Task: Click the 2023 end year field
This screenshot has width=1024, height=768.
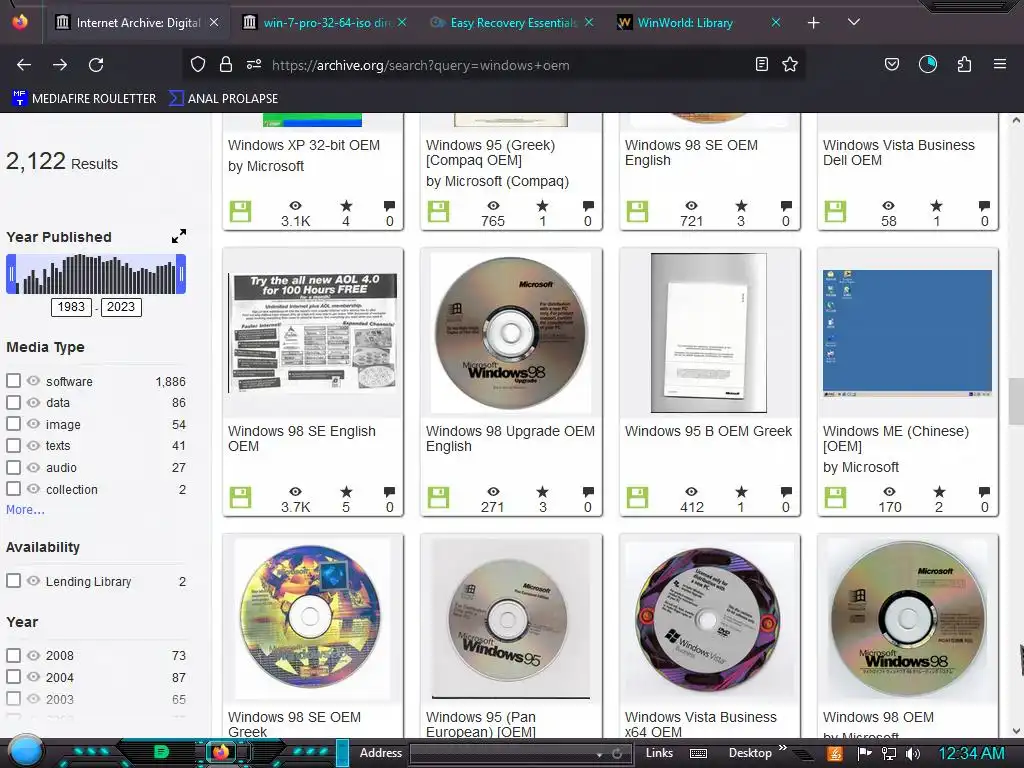Action: pos(121,306)
